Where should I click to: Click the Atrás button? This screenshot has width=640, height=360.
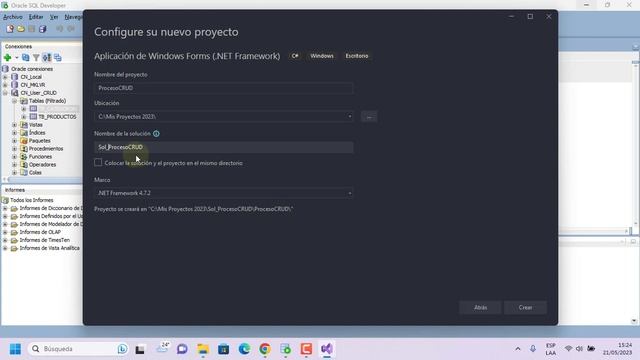click(x=480, y=307)
